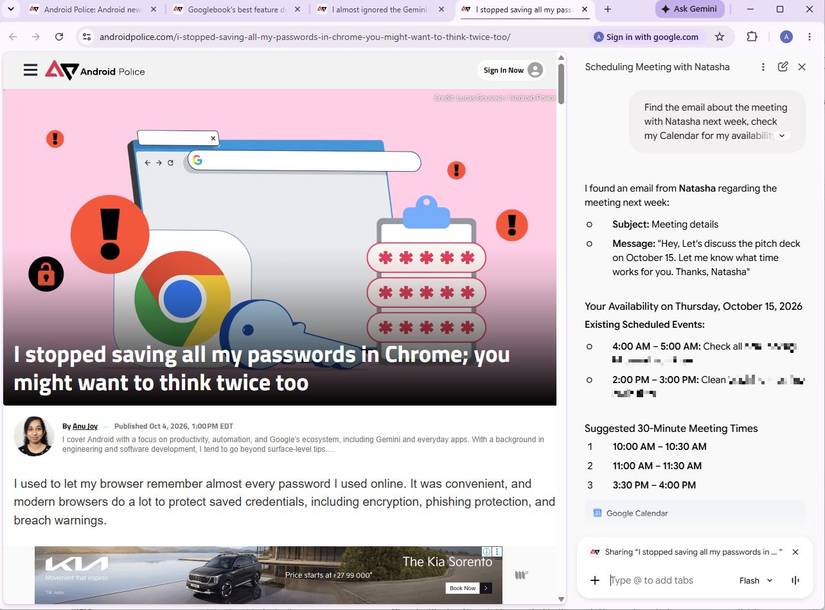Close the Android Police news tab
The width and height of the screenshot is (825, 610).
(x=153, y=9)
